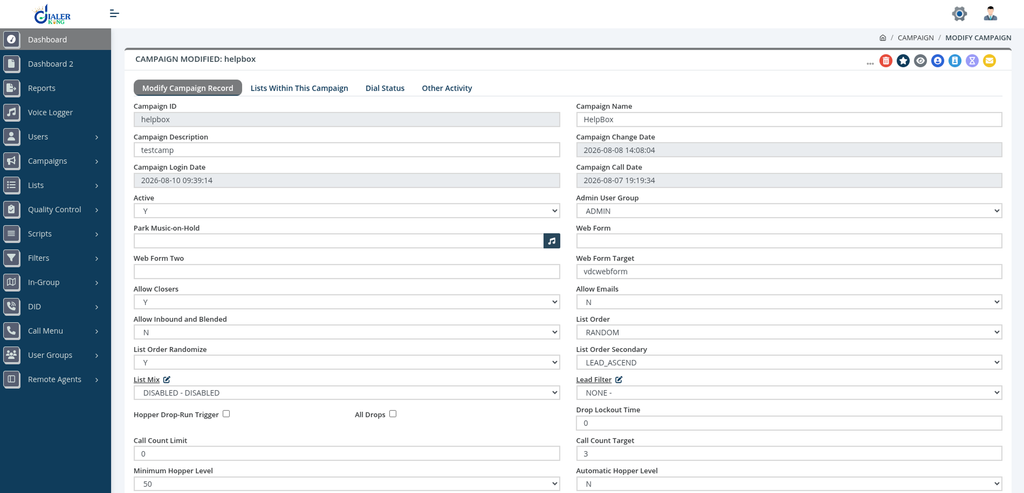Collapse the sidebar with hamburger icon
The height and width of the screenshot is (493, 1024).
pyautogui.click(x=114, y=13)
